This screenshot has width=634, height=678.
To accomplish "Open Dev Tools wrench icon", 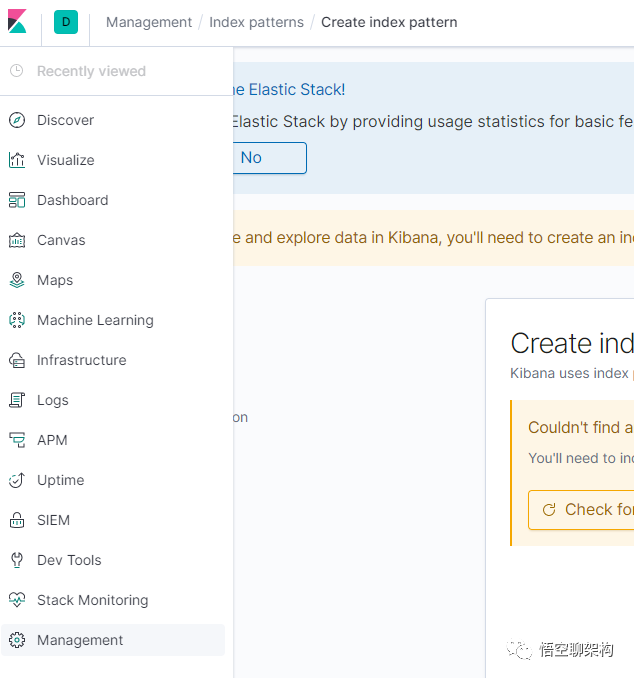I will pos(17,560).
